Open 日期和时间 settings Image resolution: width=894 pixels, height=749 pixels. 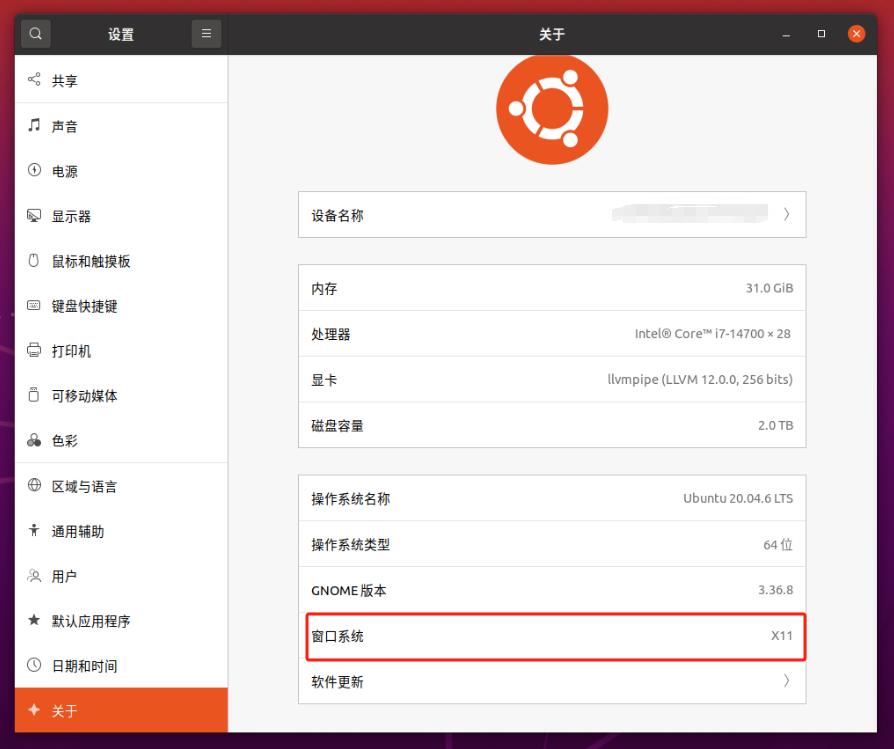click(x=85, y=666)
